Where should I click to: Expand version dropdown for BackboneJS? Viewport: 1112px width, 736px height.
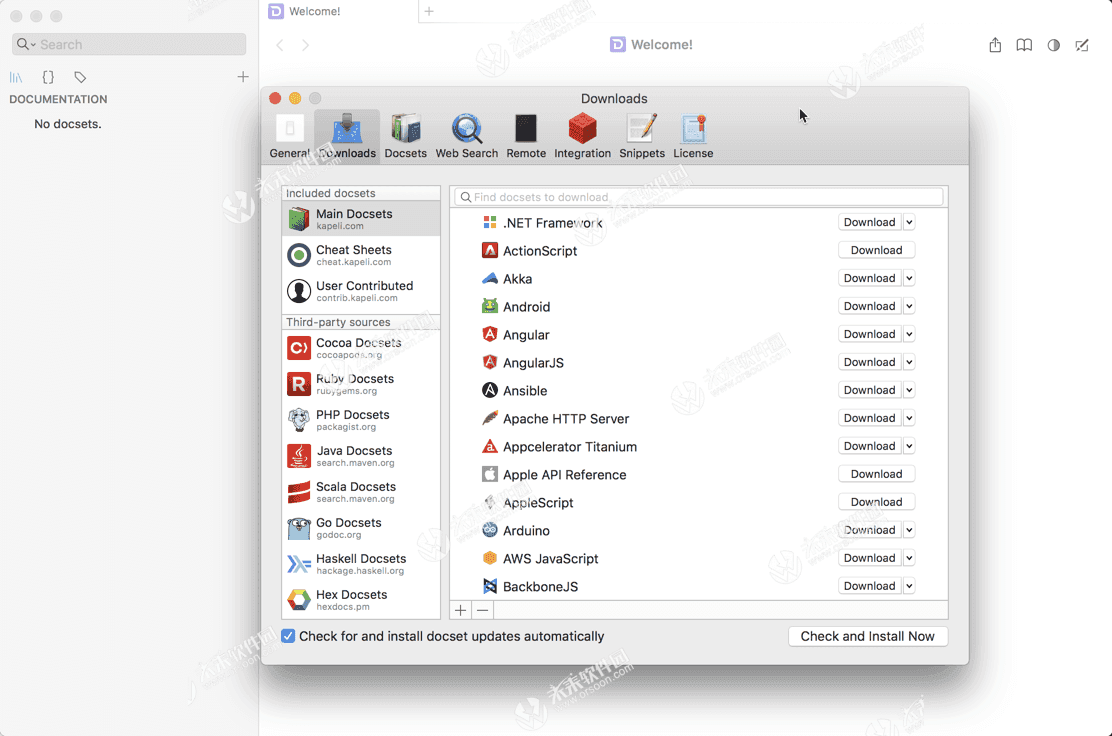pos(909,586)
